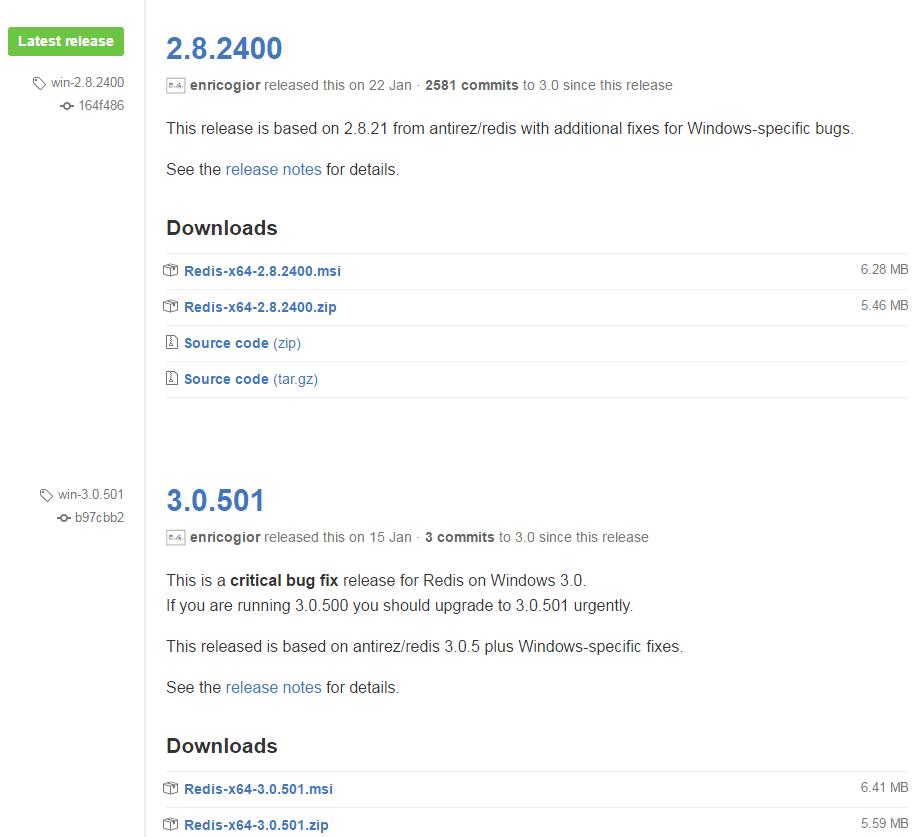Click the Downloads heading under 2.8.2400

click(x=222, y=228)
